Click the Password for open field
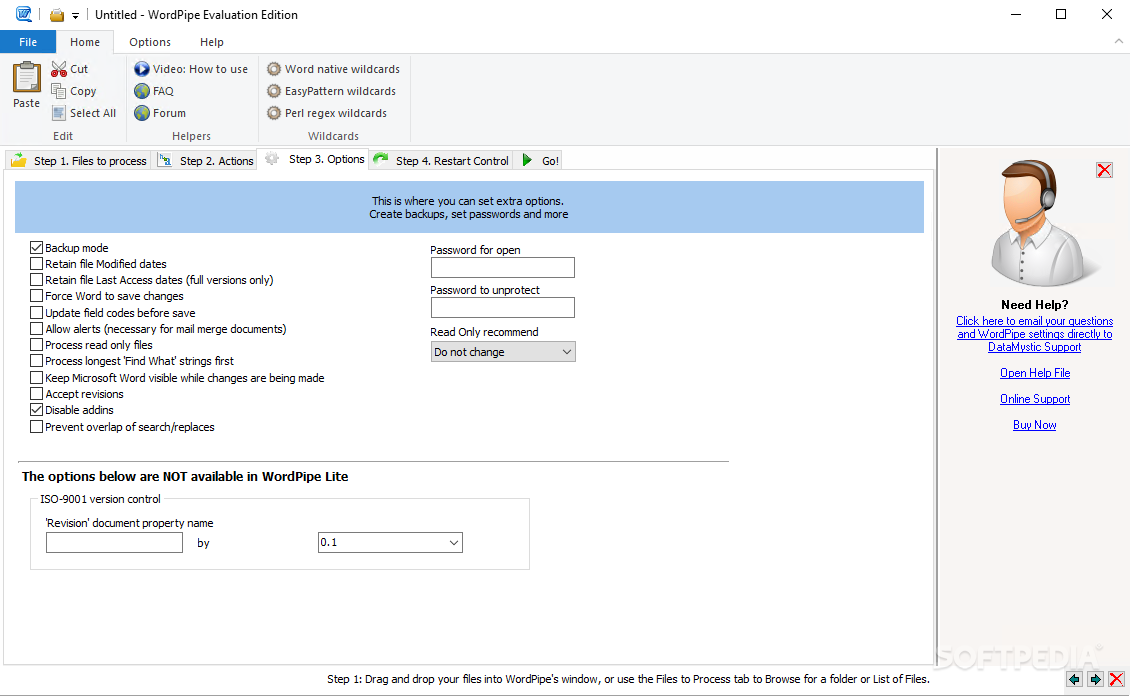 tap(503, 267)
